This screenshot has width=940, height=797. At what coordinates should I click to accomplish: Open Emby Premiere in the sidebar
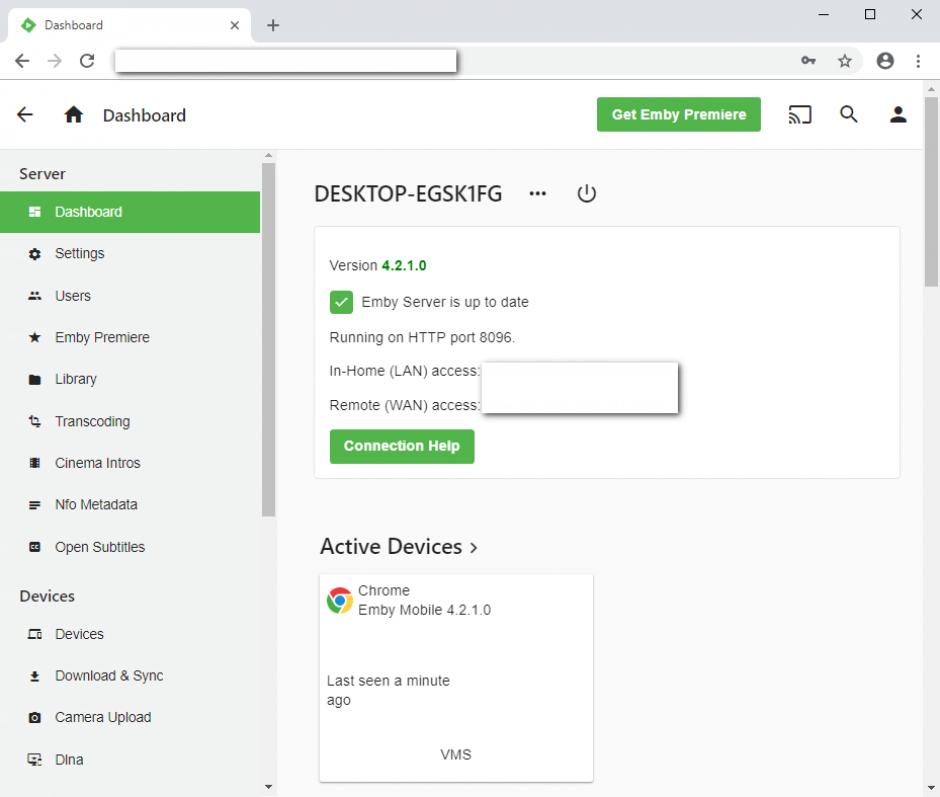pos(130,337)
